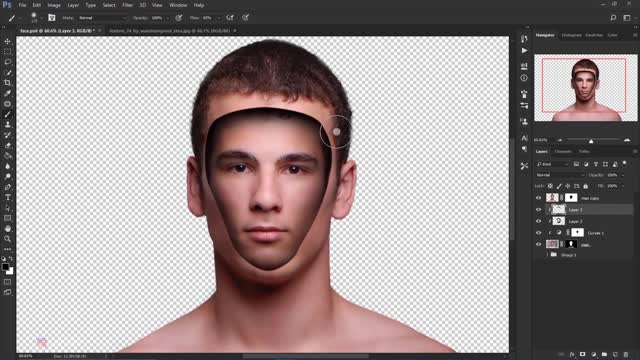This screenshot has height=360, width=640.
Task: Open the Brush Settings panel toggle
Action: coord(51,18)
